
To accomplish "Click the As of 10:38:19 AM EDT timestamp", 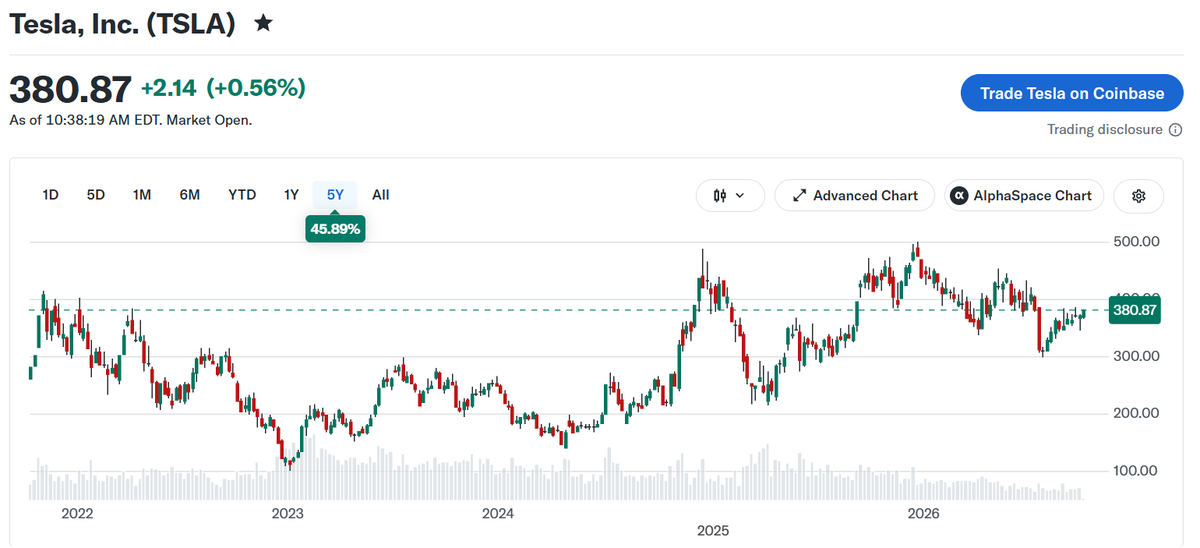I will click(130, 120).
